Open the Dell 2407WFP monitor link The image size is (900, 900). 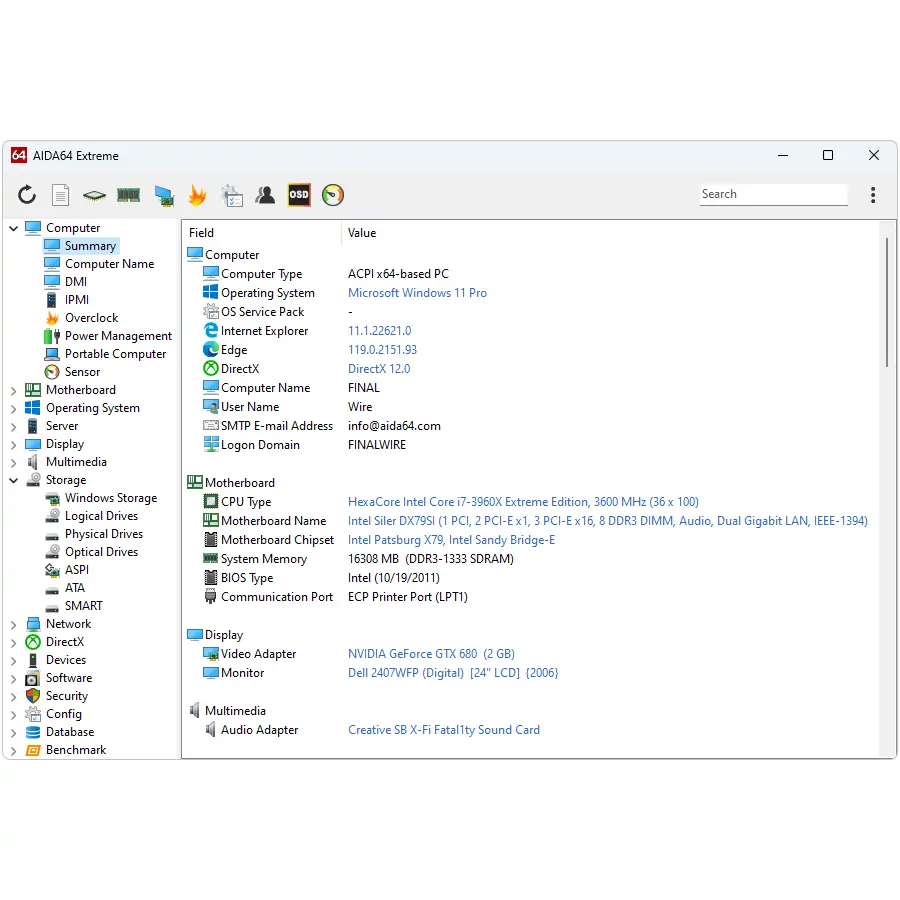tap(453, 673)
